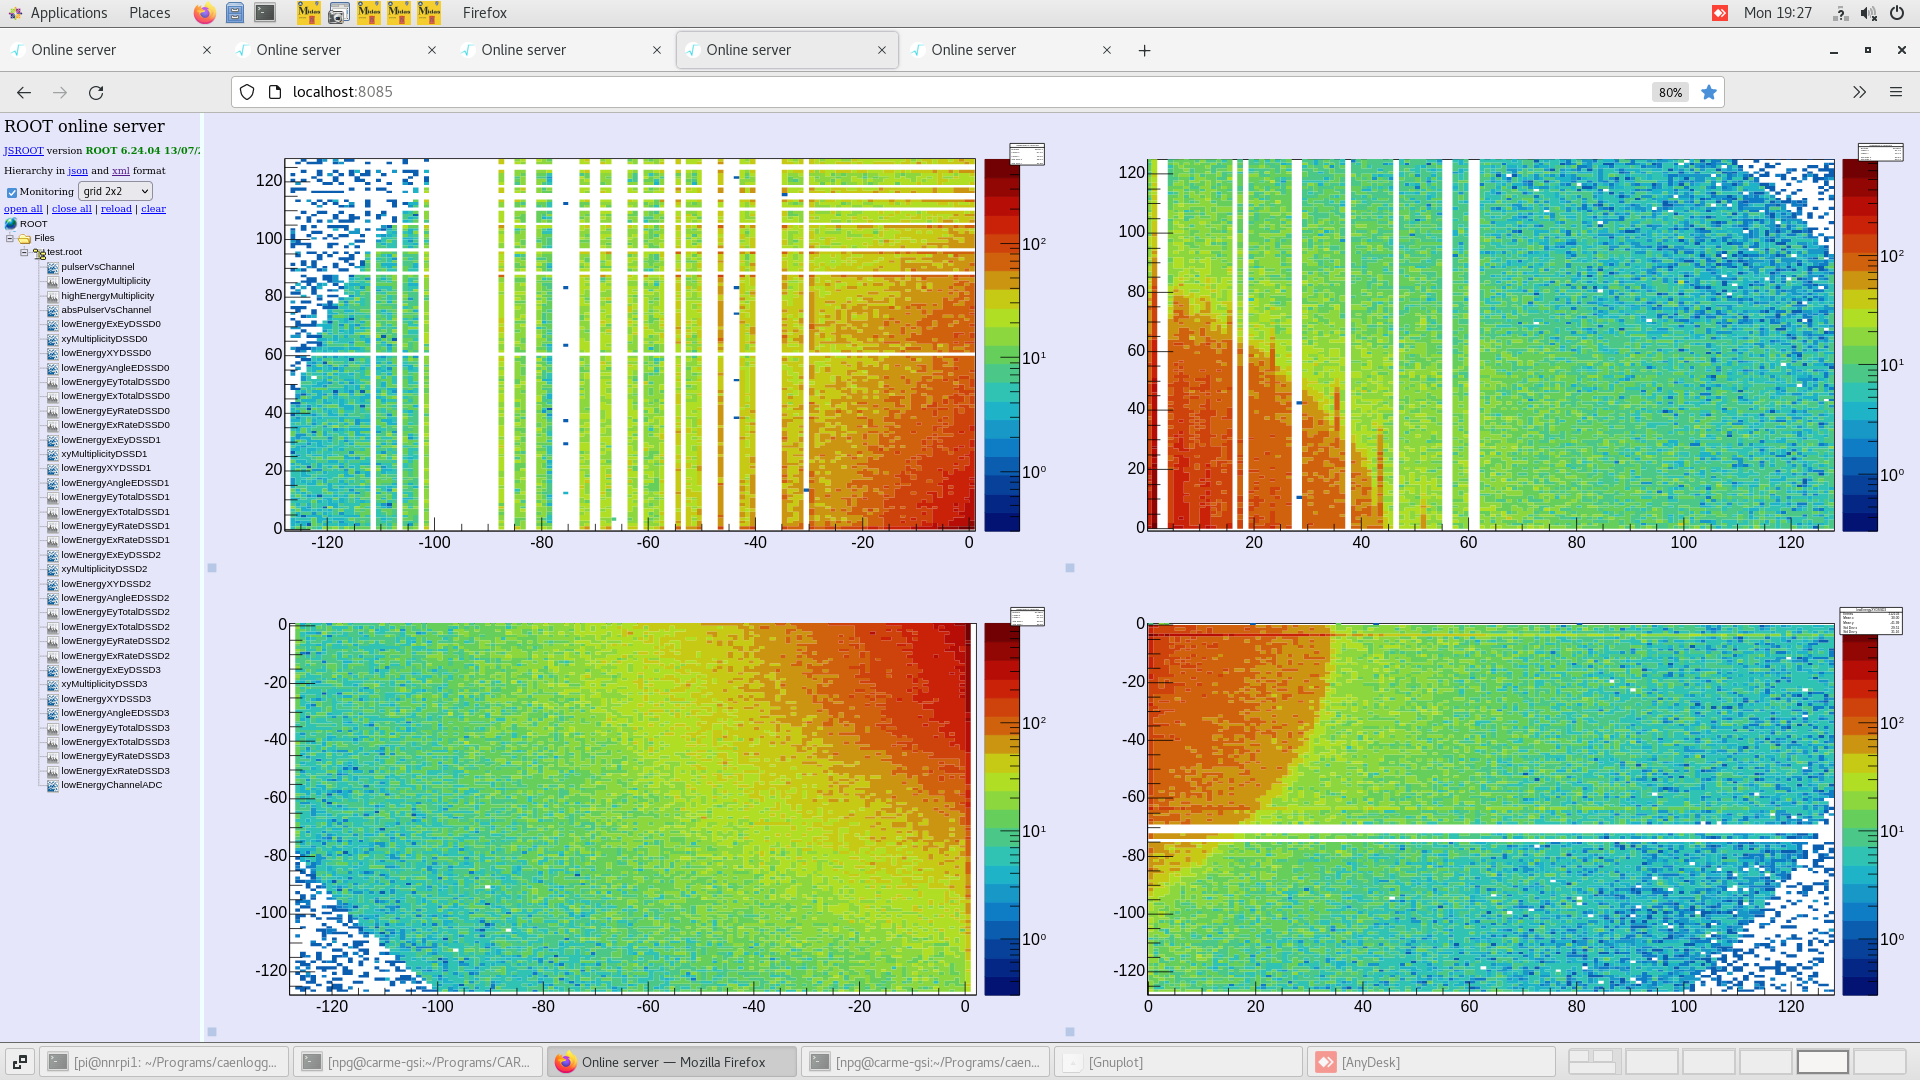Mute system audio via the volume icon
The image size is (1920, 1080).
coord(1868,13)
